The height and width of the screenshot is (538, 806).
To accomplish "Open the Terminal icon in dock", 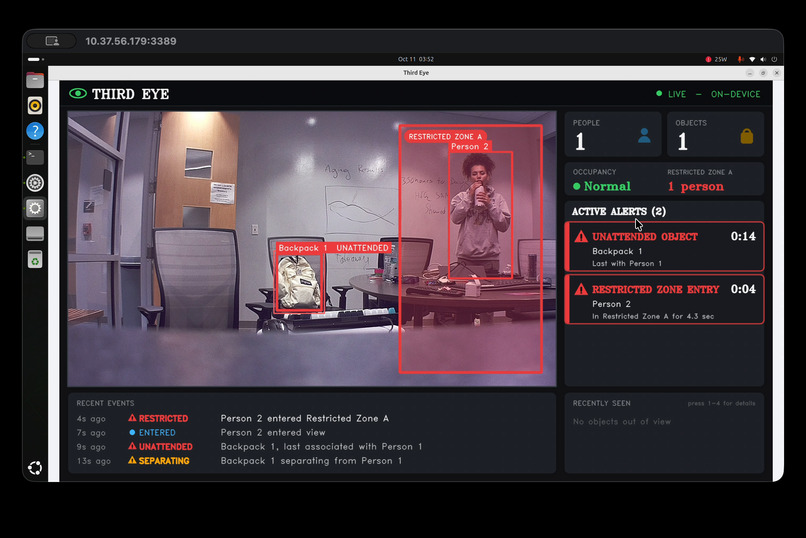I will coord(35,157).
